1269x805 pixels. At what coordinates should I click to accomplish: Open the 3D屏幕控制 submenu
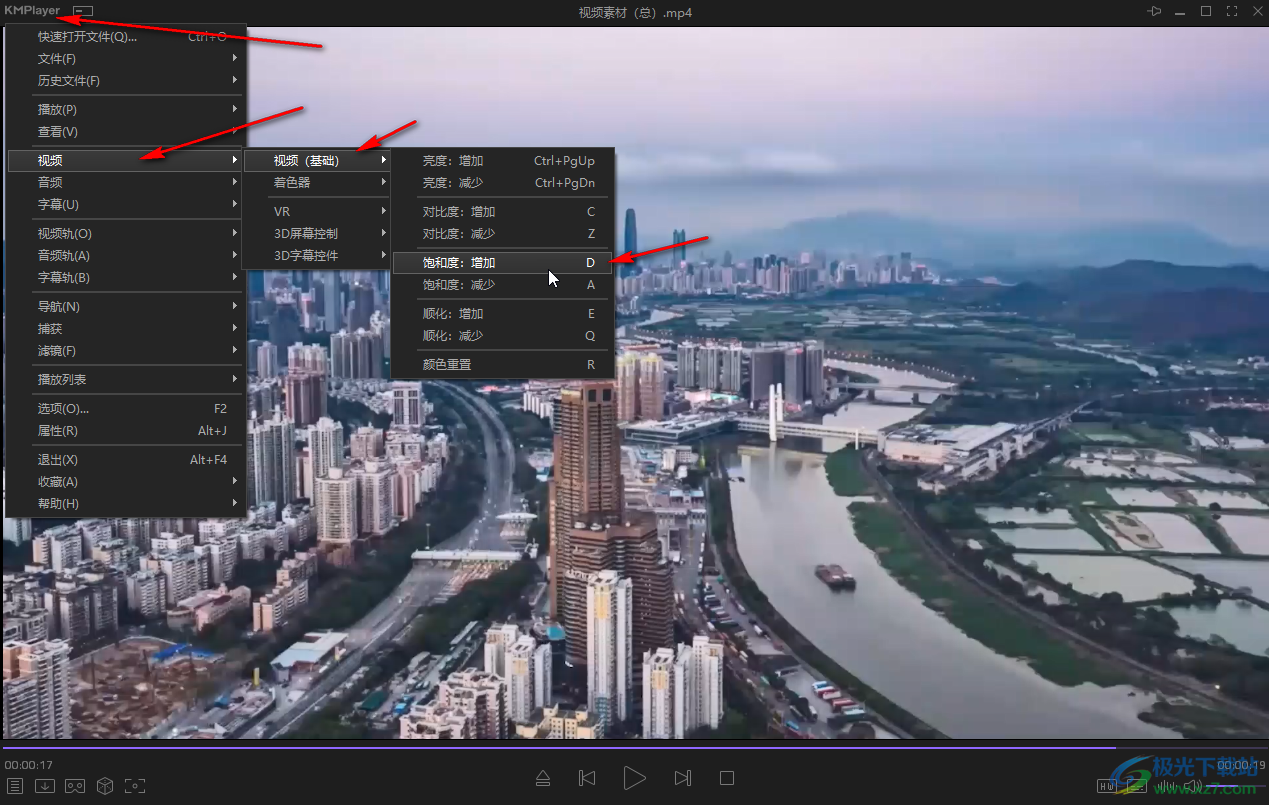(x=316, y=233)
